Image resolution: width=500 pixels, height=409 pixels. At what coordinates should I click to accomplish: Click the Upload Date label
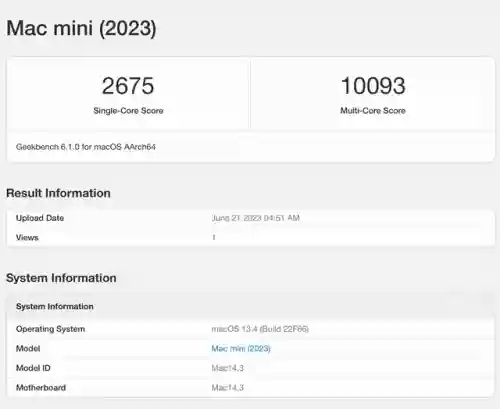[x=40, y=218]
